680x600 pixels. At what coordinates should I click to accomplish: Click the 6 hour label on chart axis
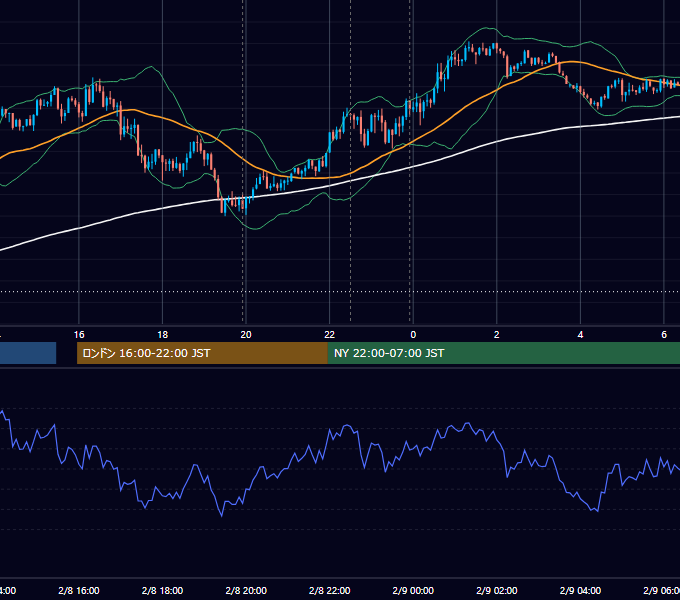tap(664, 335)
